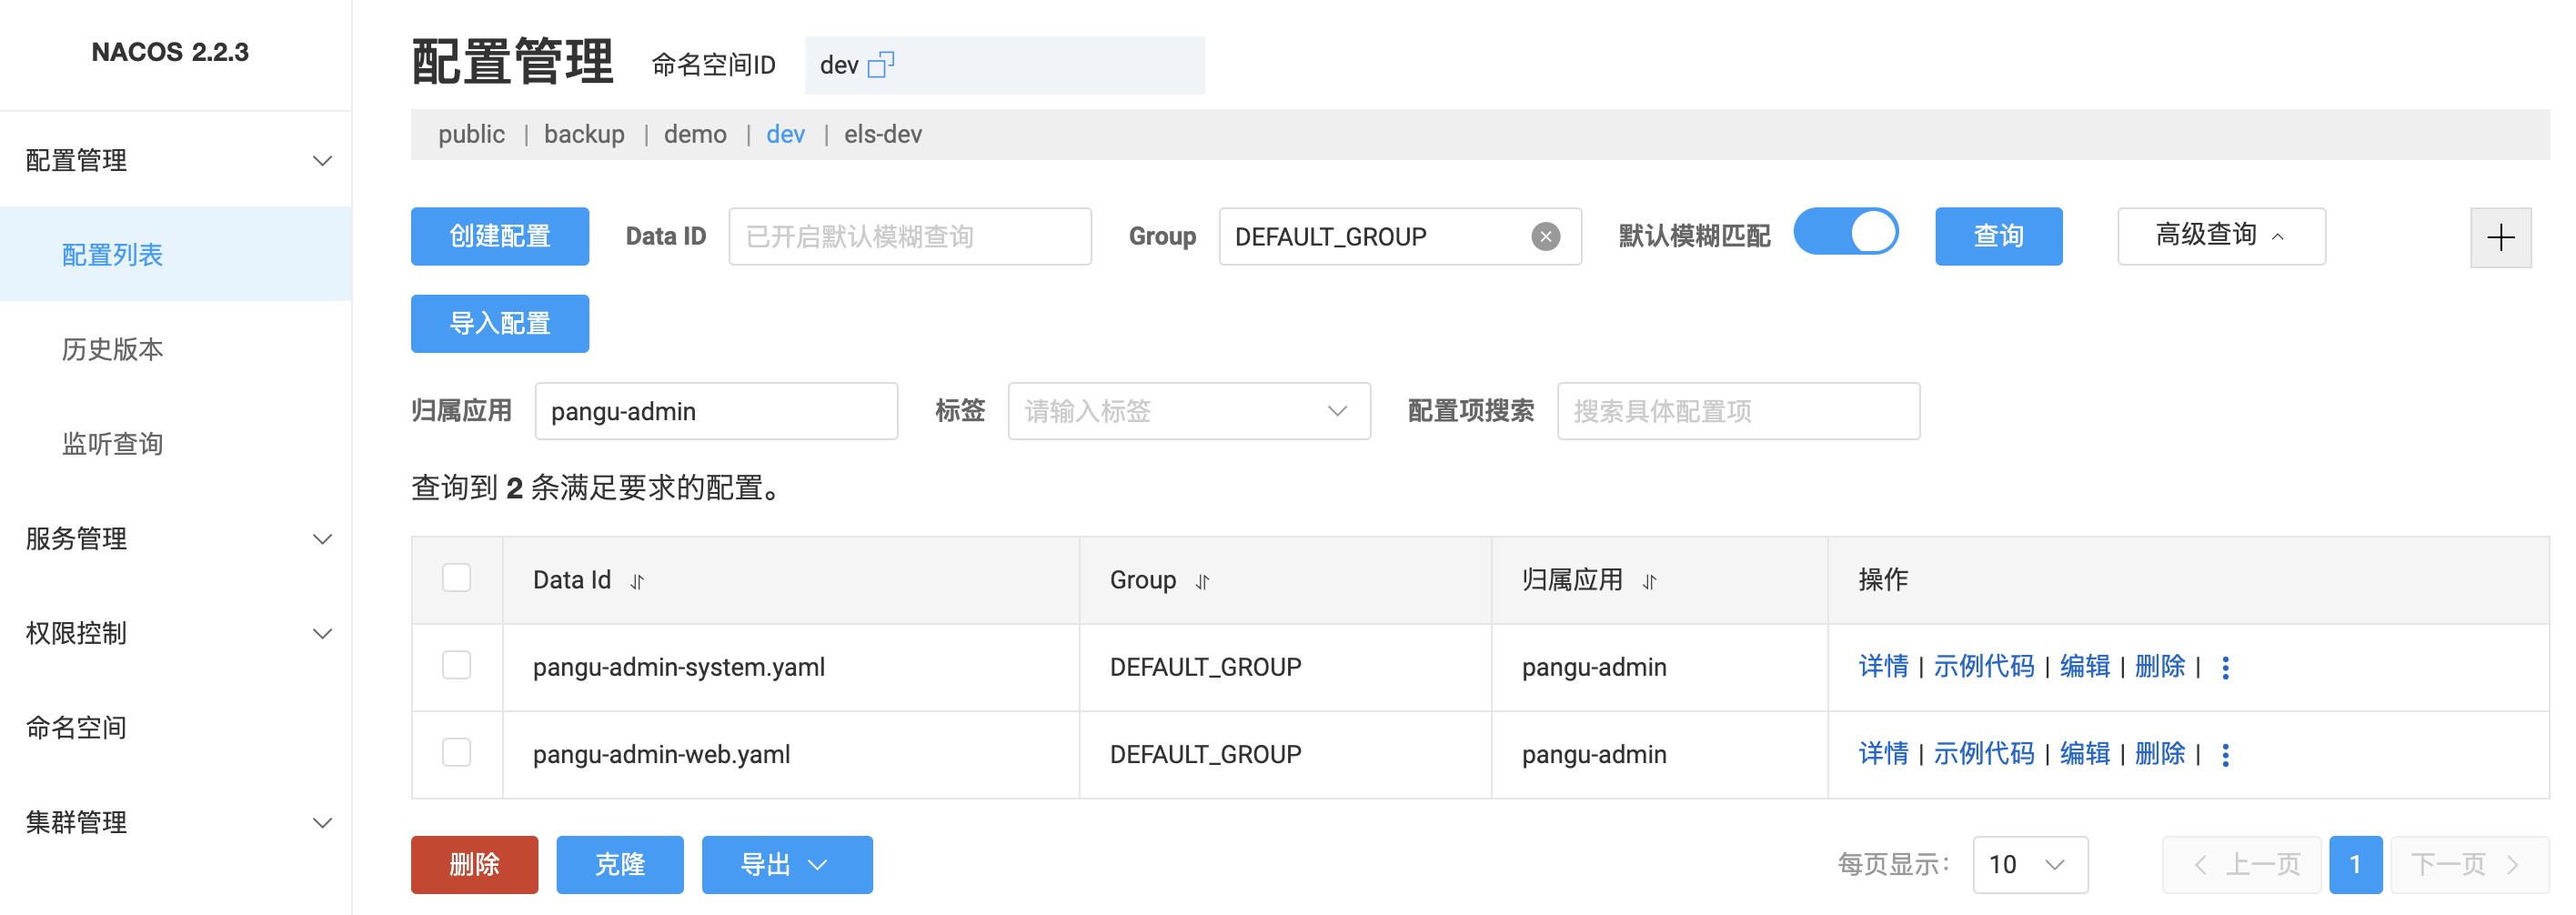This screenshot has height=915, width=2576.
Task: Open more actions for pangu-admin-system.yaml
Action: pyautogui.click(x=2225, y=668)
